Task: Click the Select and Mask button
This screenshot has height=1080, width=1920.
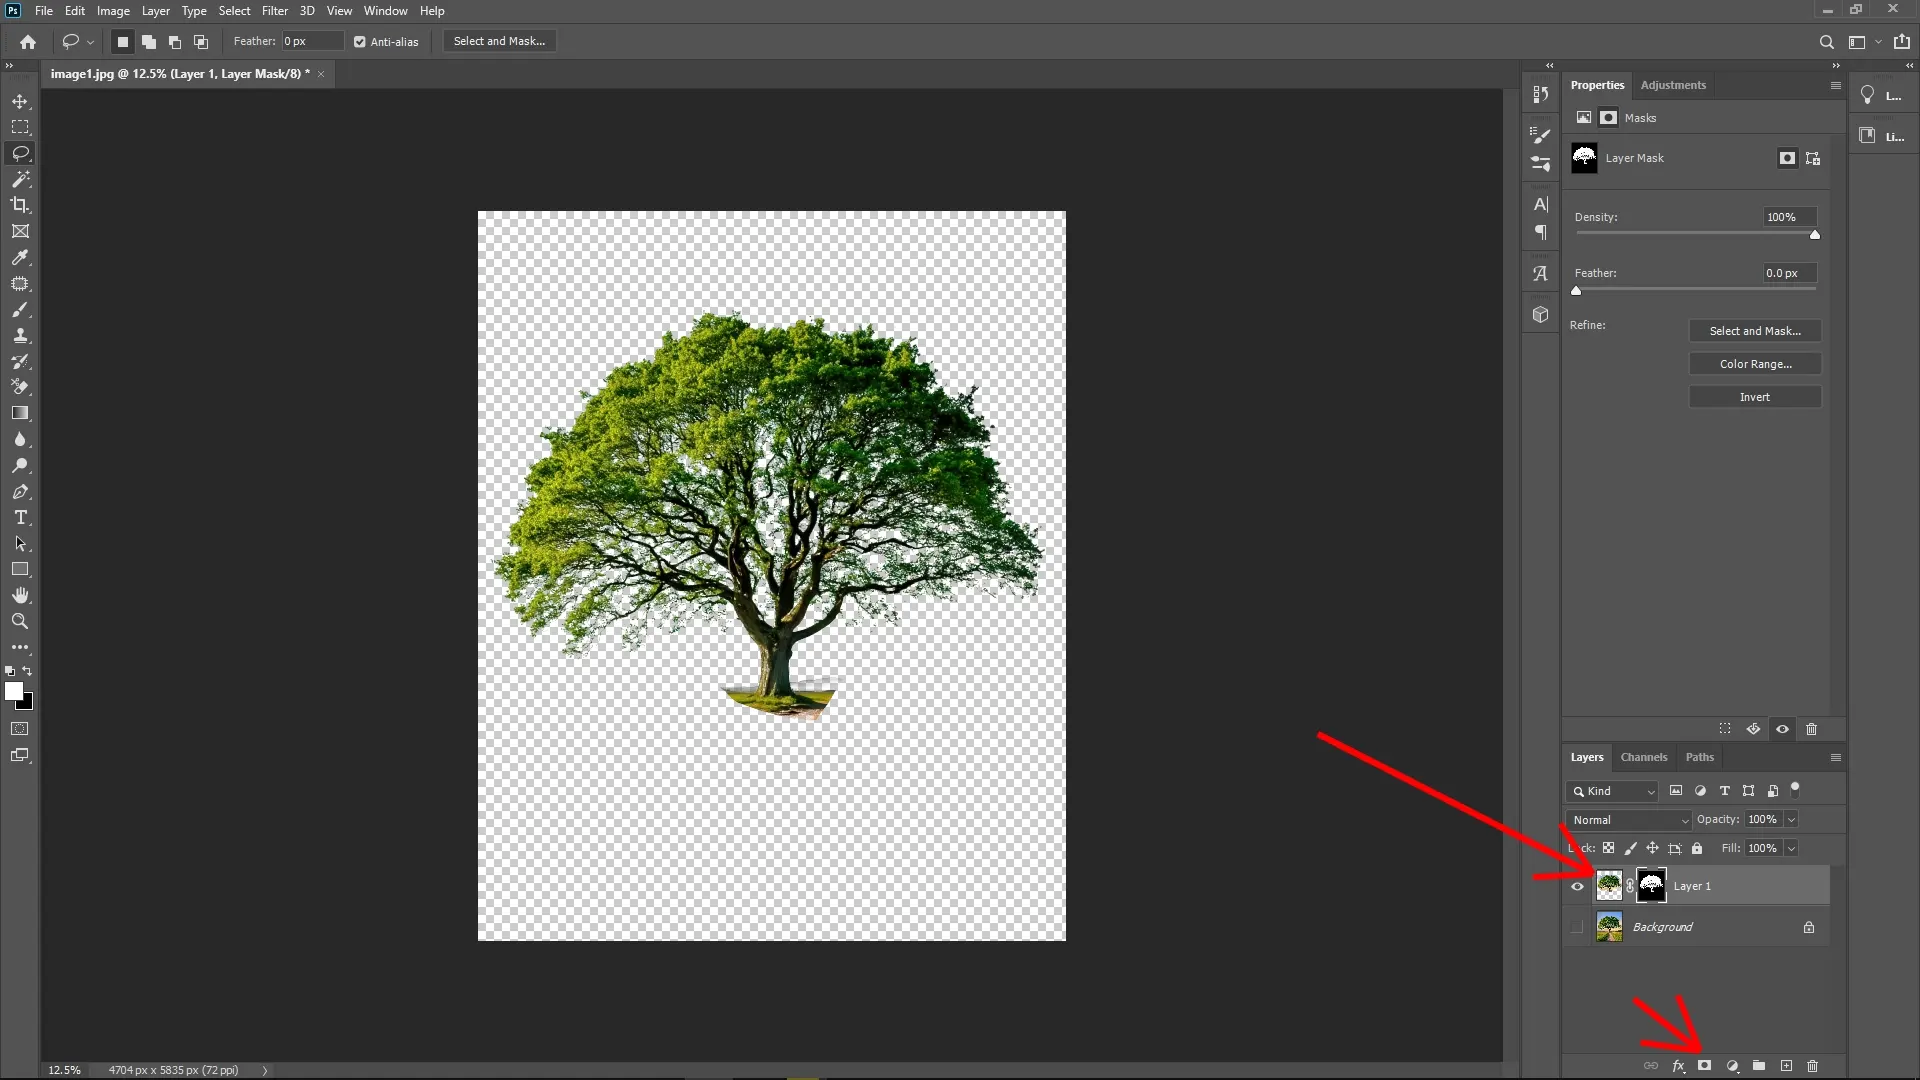Action: click(x=498, y=41)
